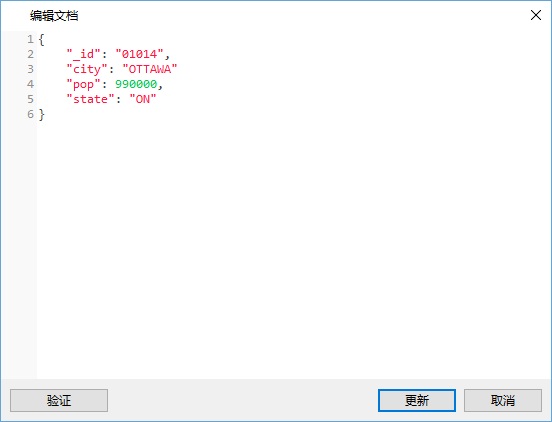
Task: Click the closing curly brace
Action: click(x=42, y=114)
